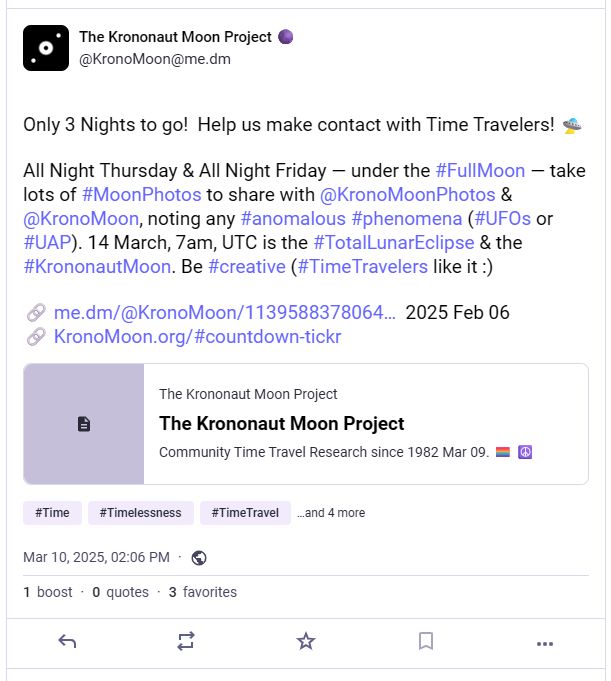Open the #FullMoon hashtag link
The width and height of the screenshot is (611, 681).
coord(480,170)
